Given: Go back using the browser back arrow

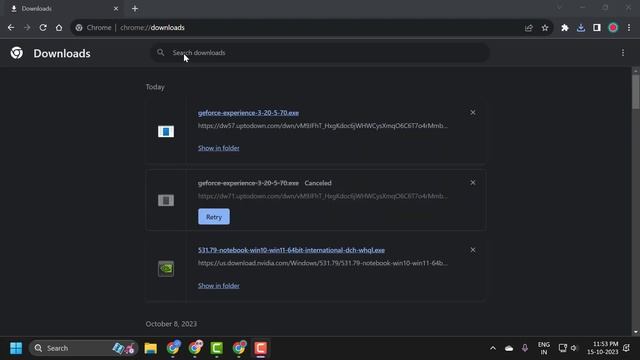Looking at the screenshot, I should click(11, 28).
